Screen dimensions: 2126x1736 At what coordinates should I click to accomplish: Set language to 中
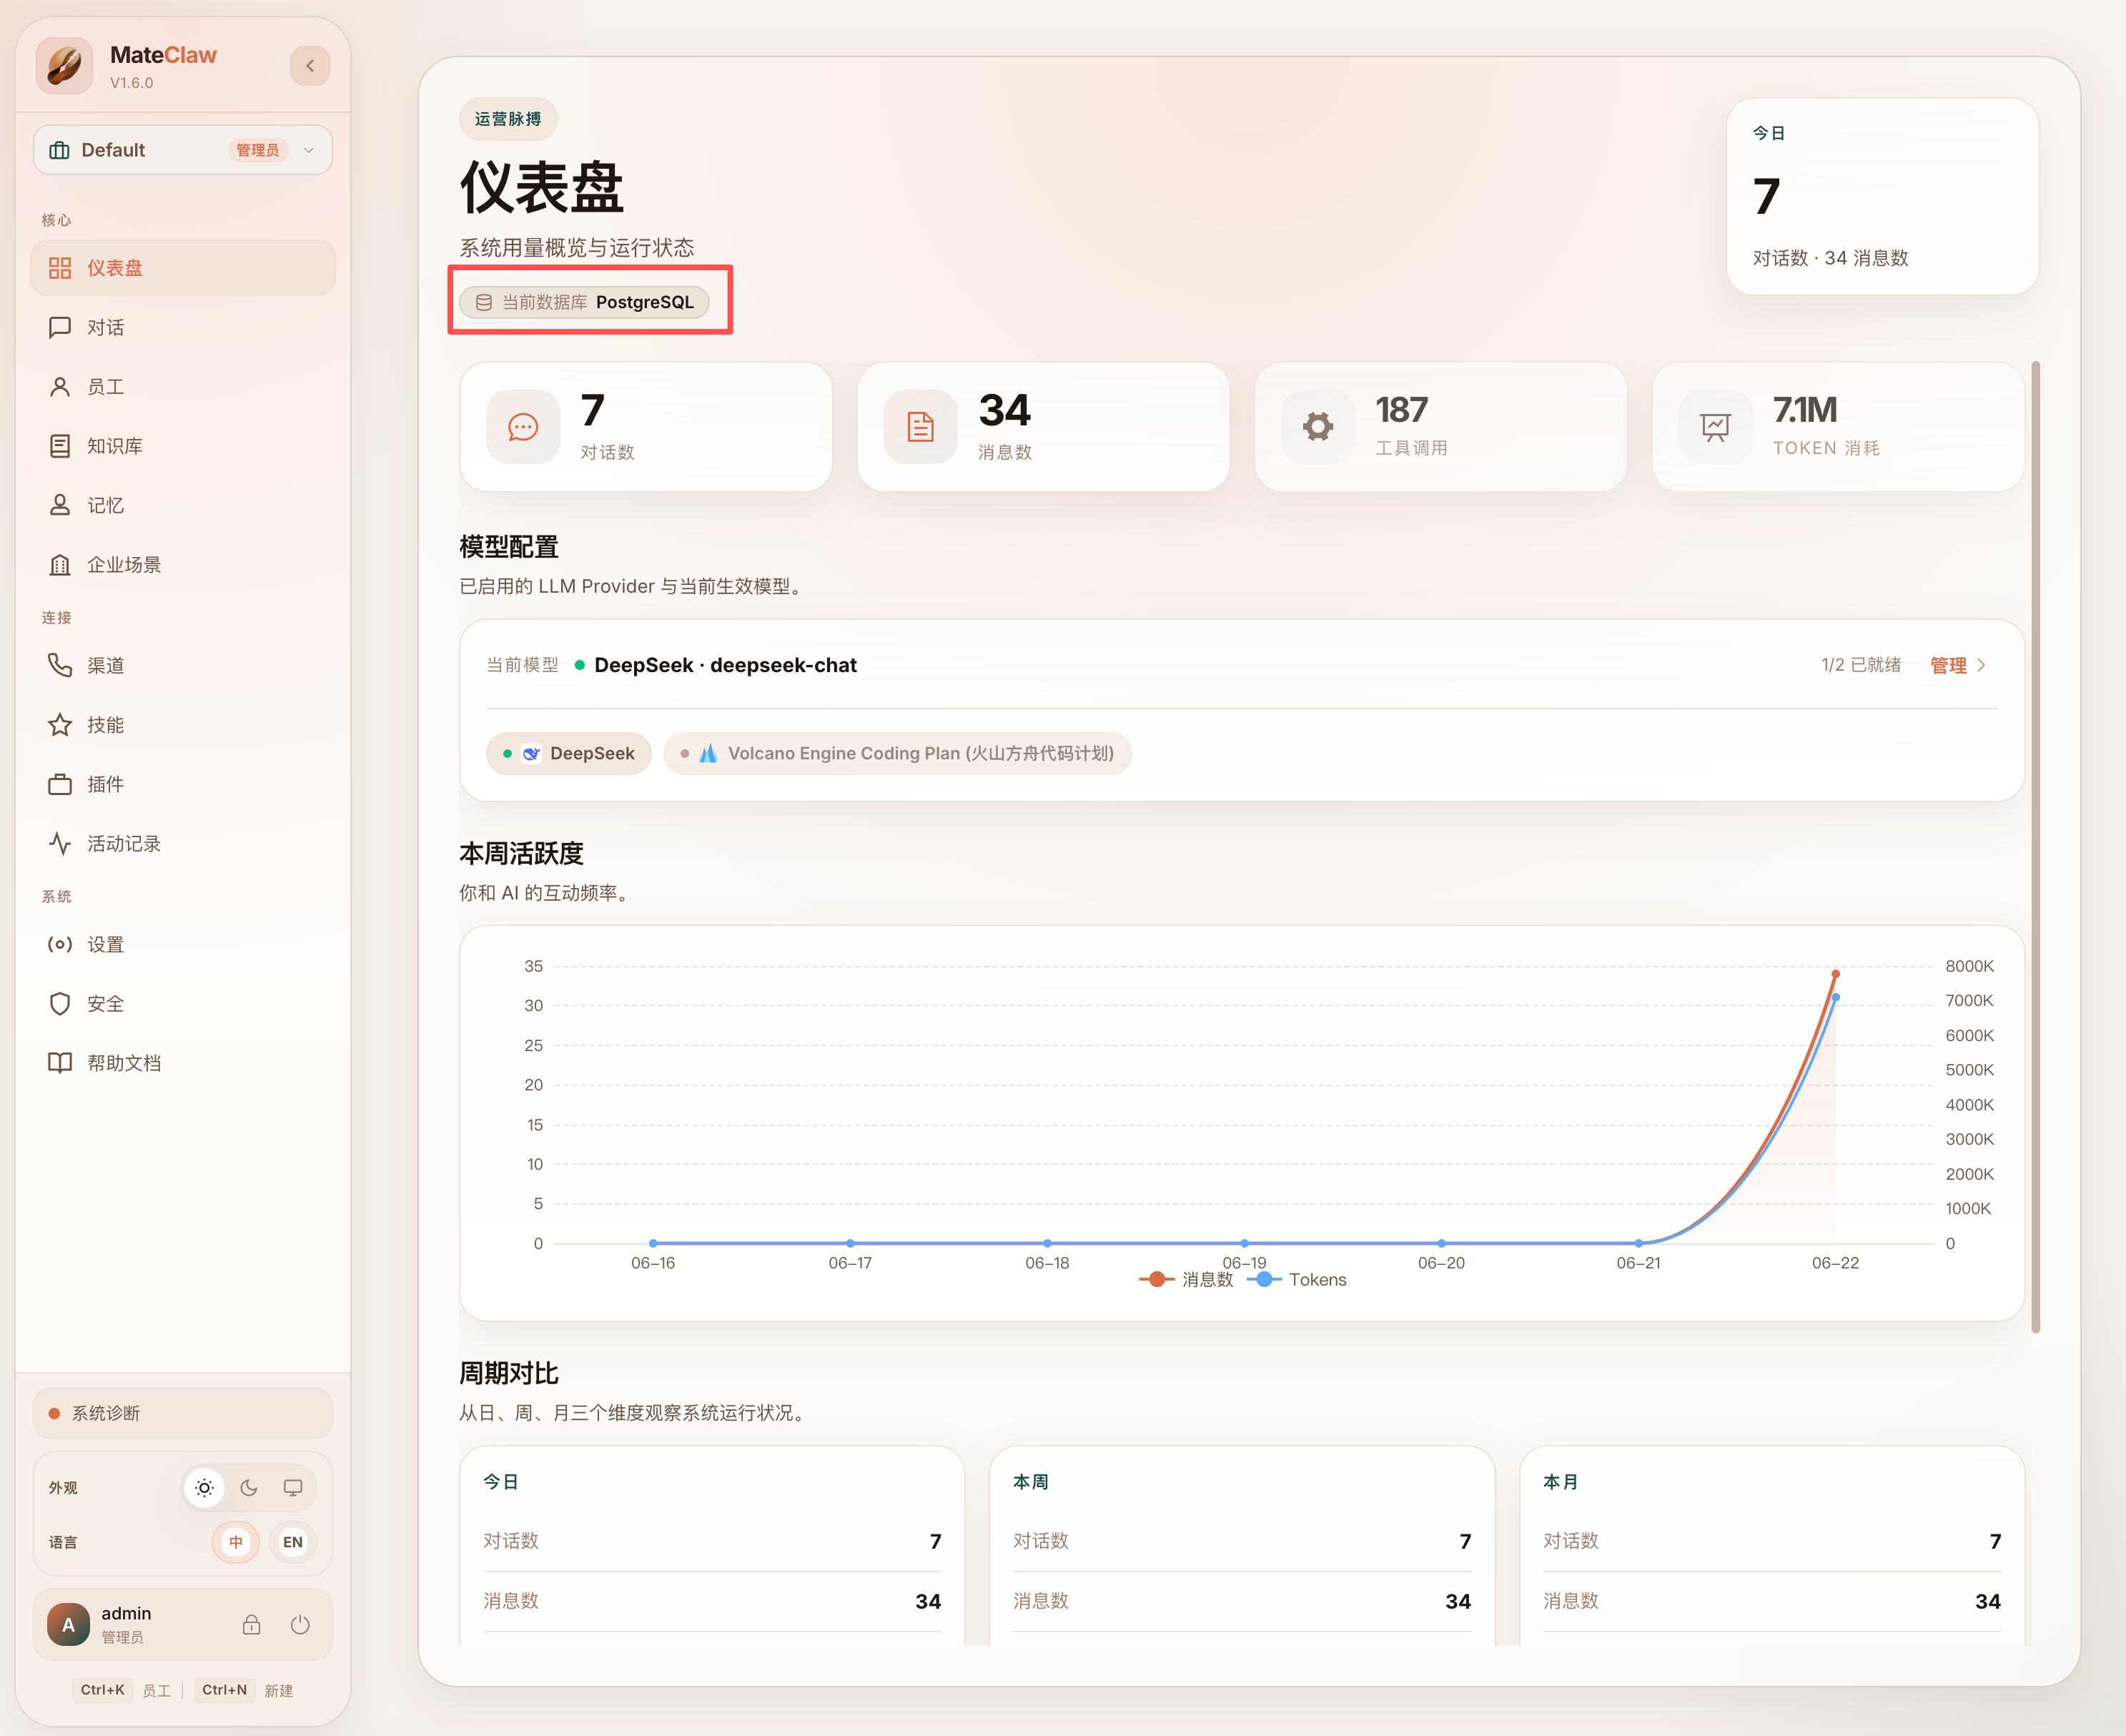(x=236, y=1542)
